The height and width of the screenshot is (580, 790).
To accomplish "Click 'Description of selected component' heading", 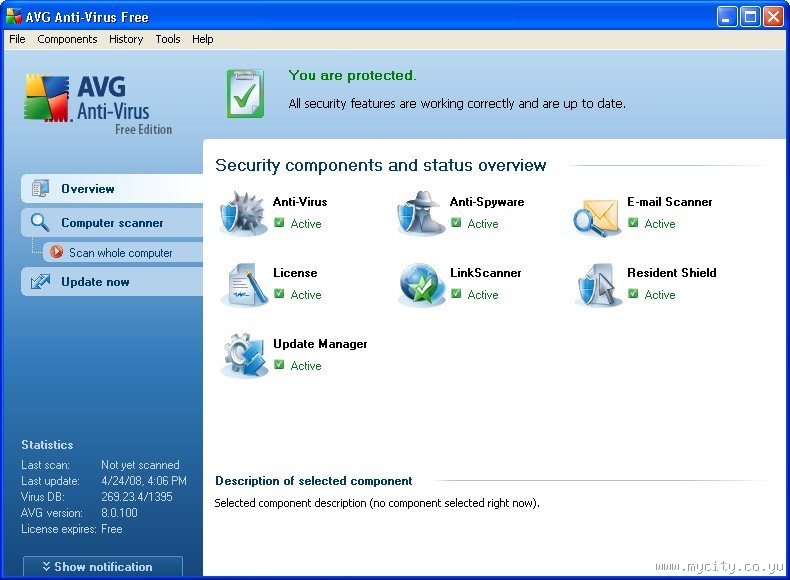I will [313, 481].
